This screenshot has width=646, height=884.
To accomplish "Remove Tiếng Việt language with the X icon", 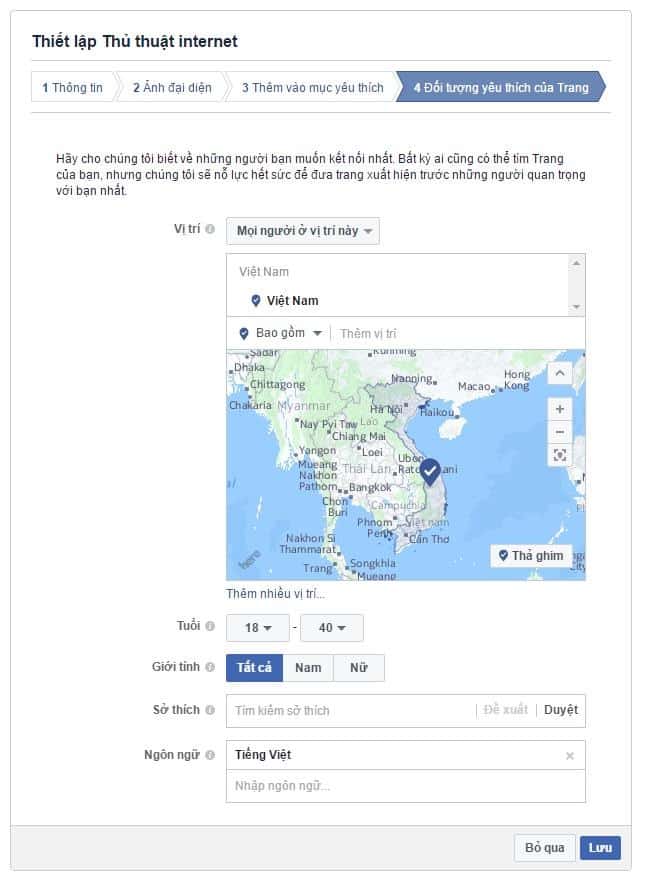I will pyautogui.click(x=570, y=756).
